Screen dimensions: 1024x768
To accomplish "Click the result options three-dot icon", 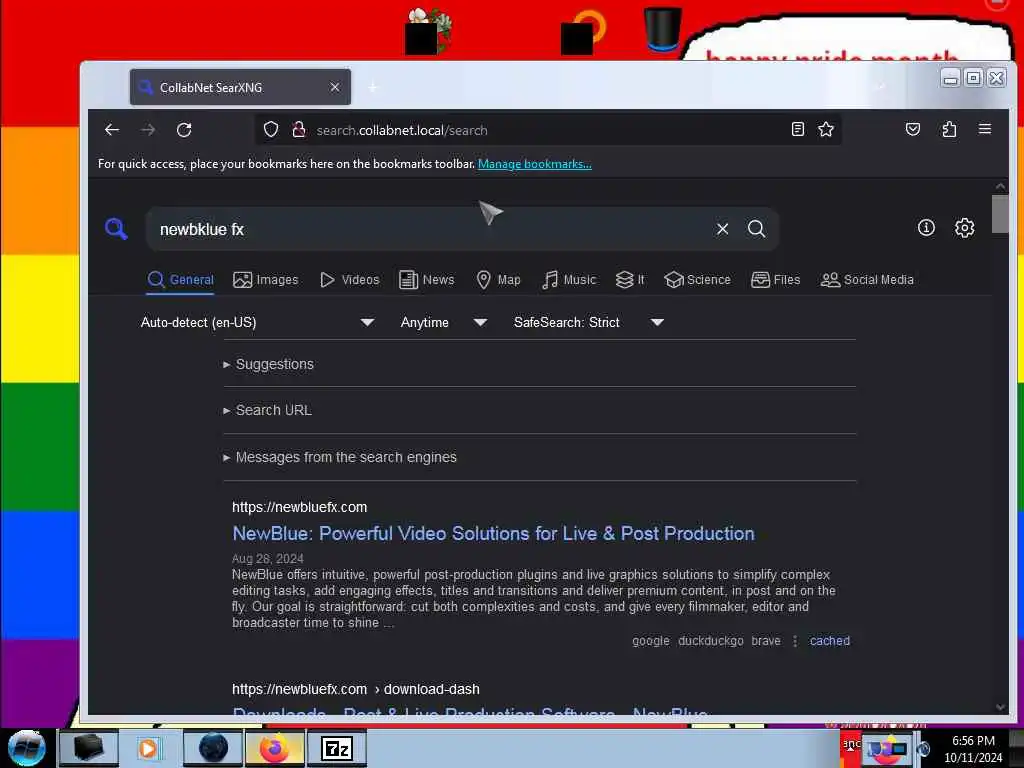I will click(795, 641).
